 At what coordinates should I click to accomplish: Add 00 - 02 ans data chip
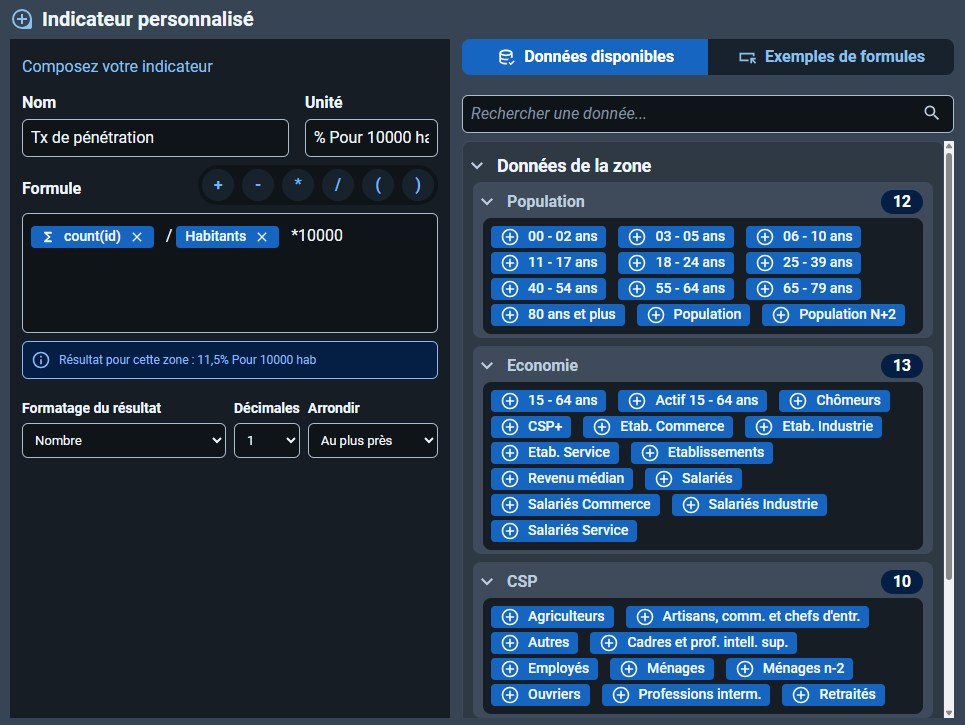pos(548,236)
